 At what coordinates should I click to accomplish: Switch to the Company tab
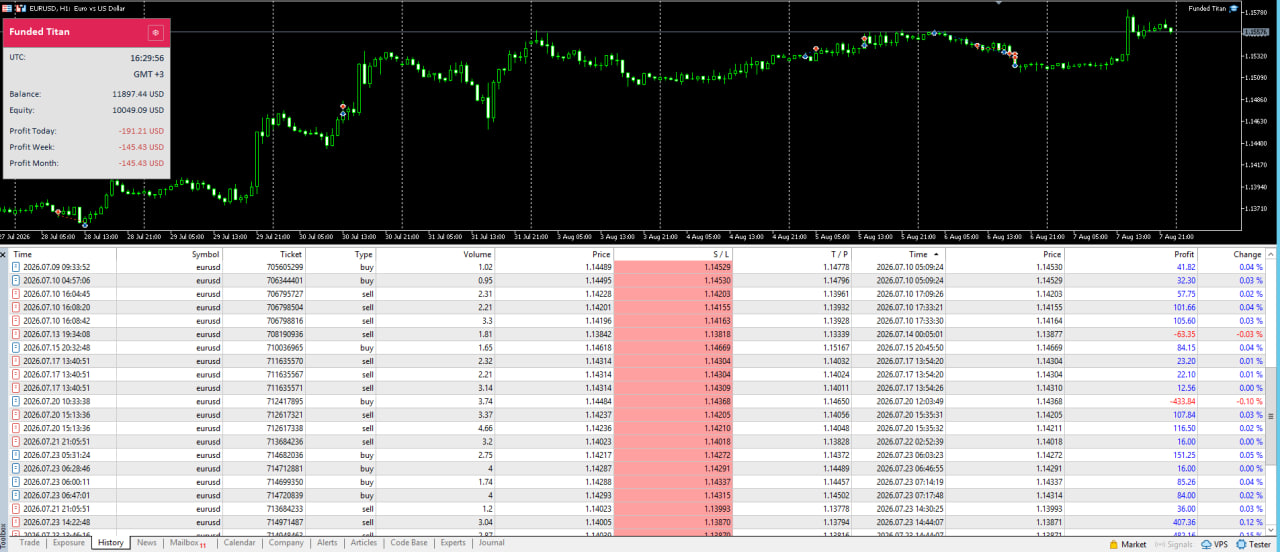286,543
